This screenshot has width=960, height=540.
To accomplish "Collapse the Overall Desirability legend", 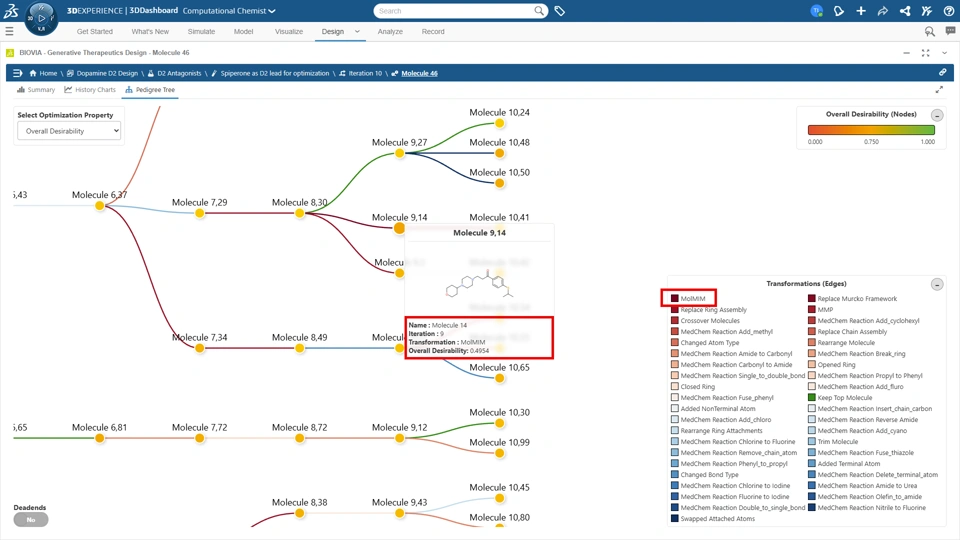I will pos(937,115).
